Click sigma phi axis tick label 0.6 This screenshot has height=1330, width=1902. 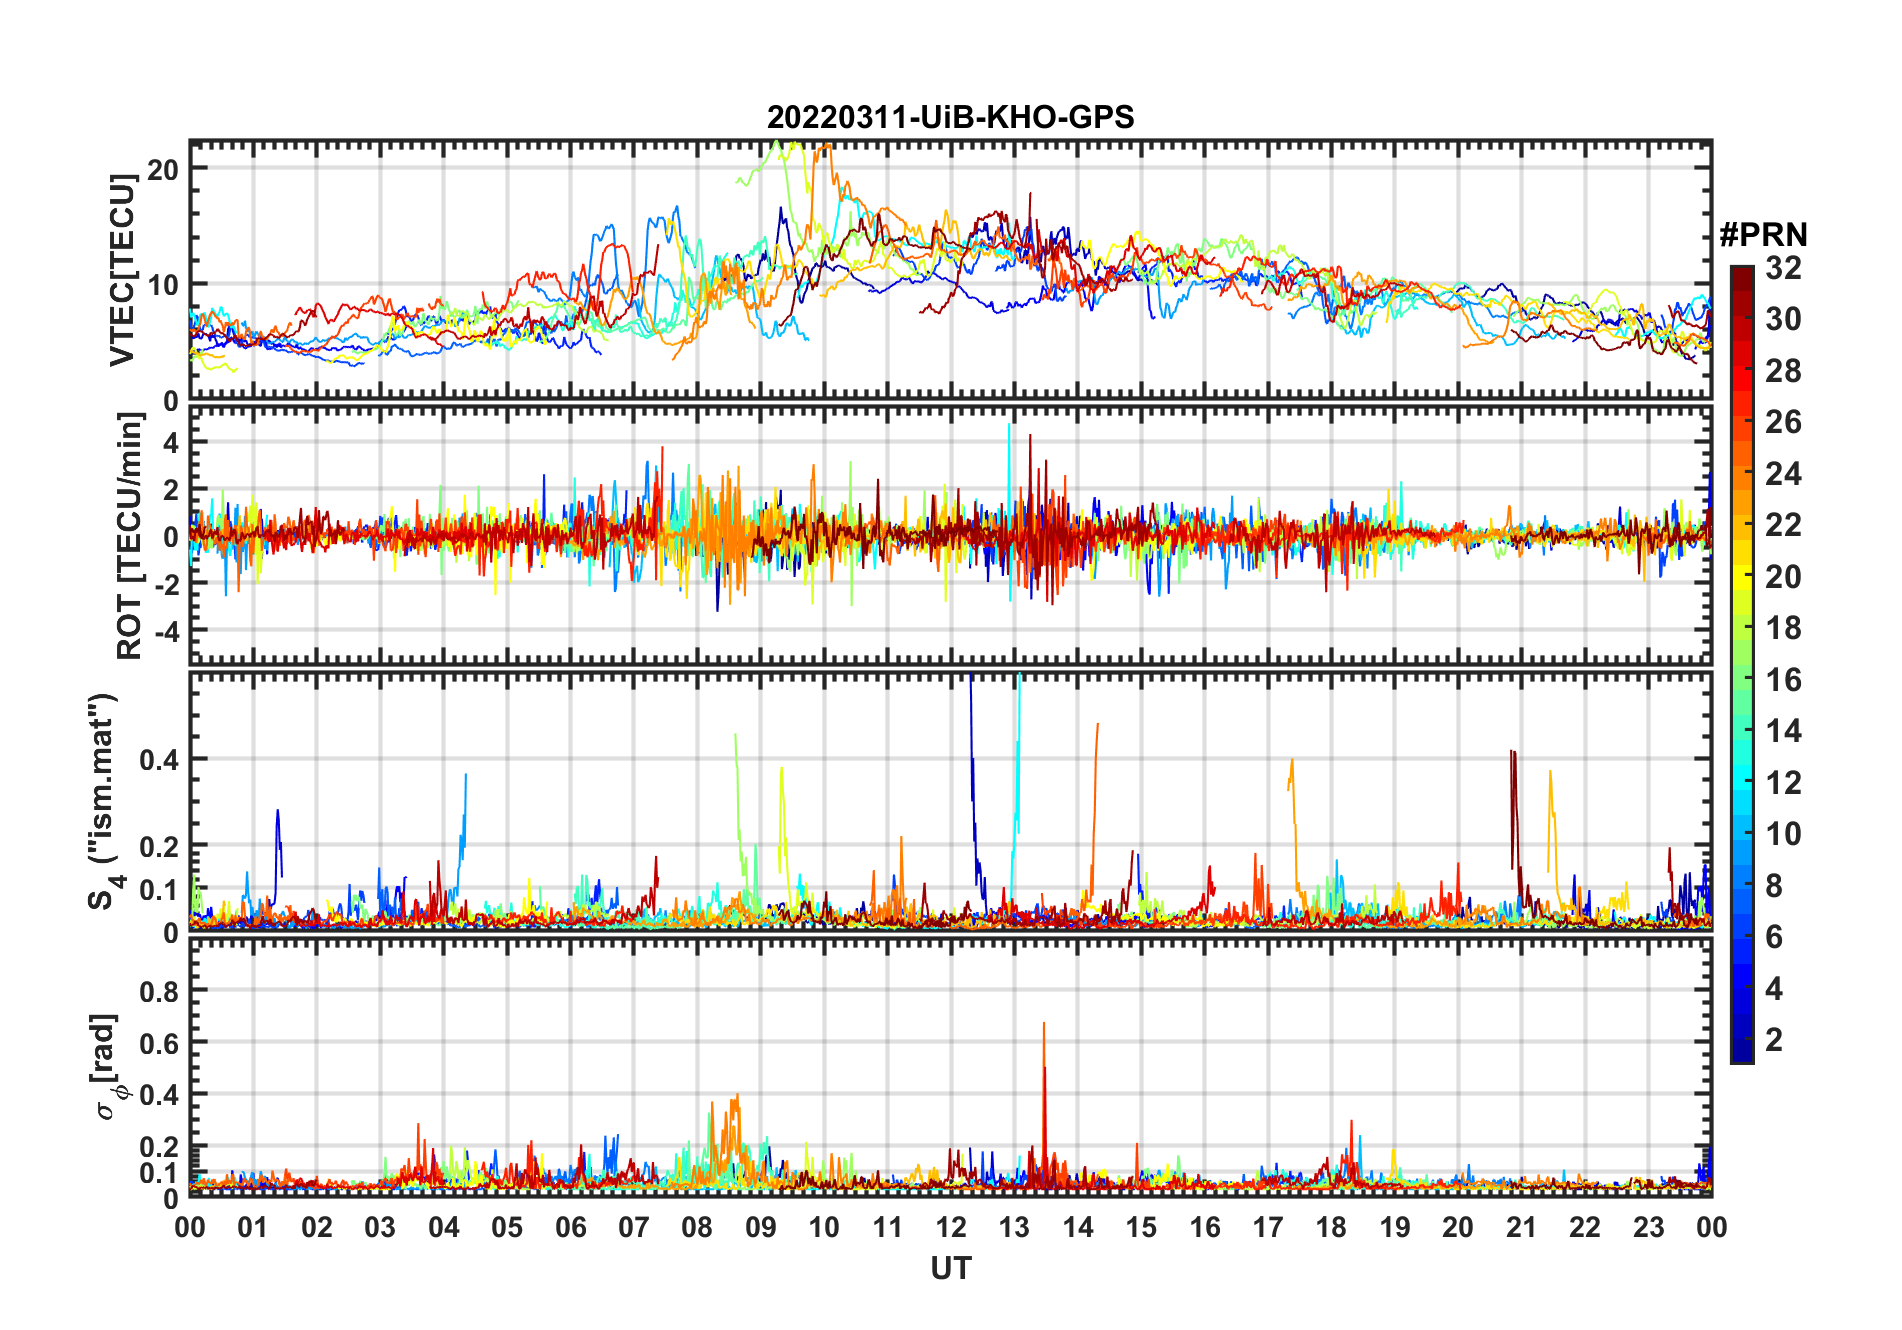[159, 1043]
